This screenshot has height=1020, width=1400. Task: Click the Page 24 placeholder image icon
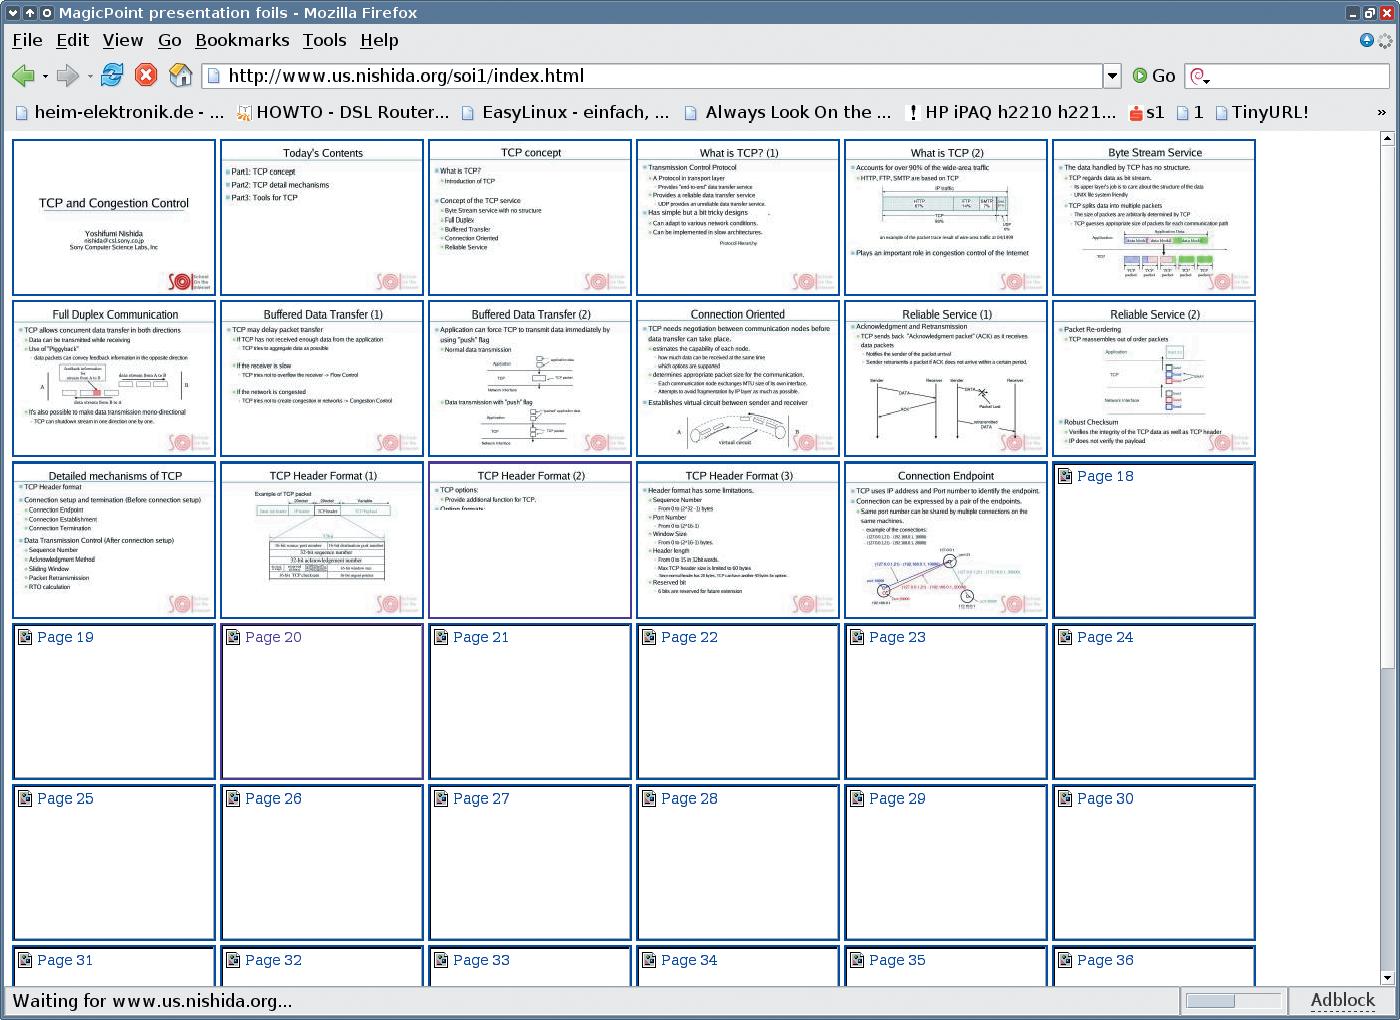click(1065, 637)
